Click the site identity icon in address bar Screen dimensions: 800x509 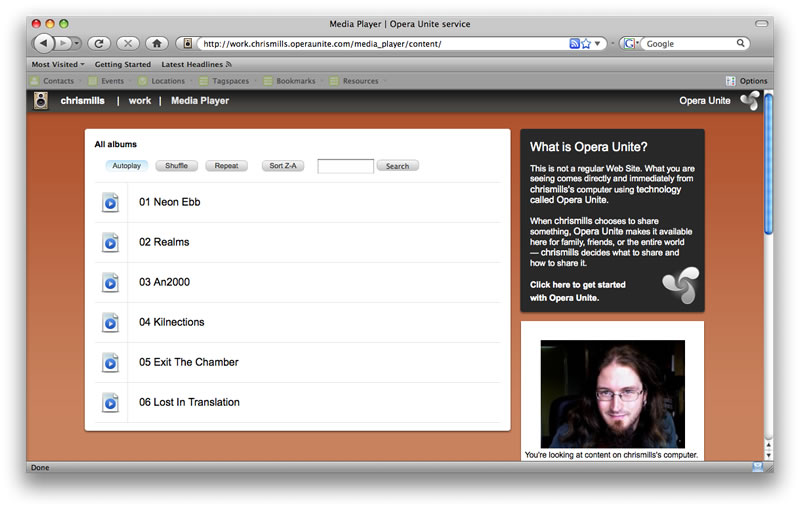coord(188,43)
